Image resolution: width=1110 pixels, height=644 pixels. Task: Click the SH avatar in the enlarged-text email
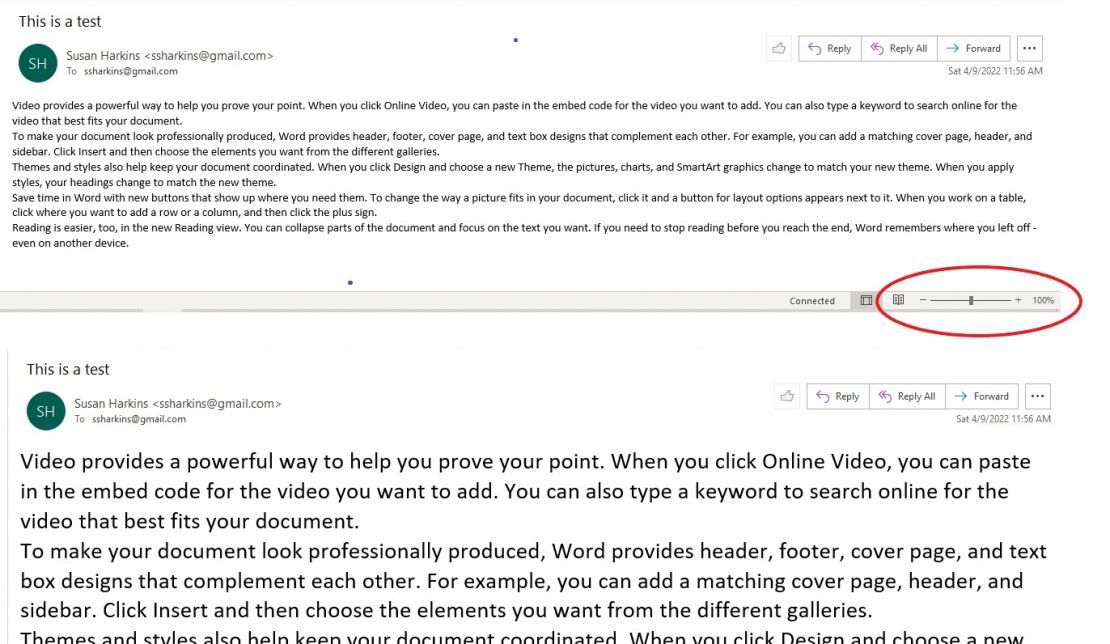[46, 411]
